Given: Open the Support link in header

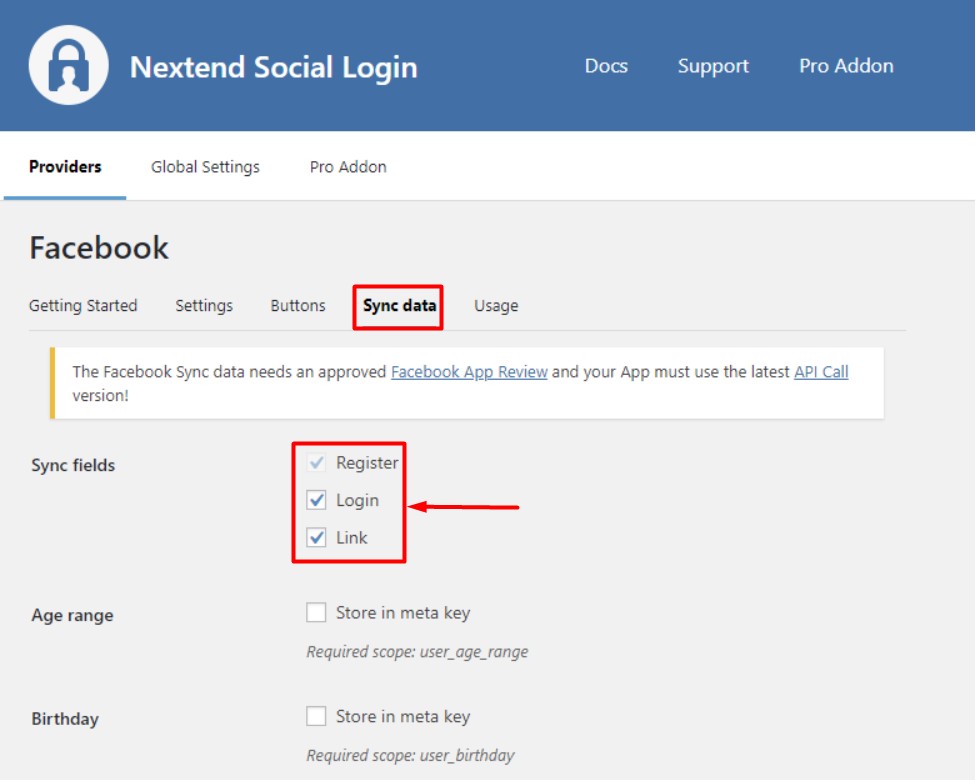Looking at the screenshot, I should click(713, 66).
